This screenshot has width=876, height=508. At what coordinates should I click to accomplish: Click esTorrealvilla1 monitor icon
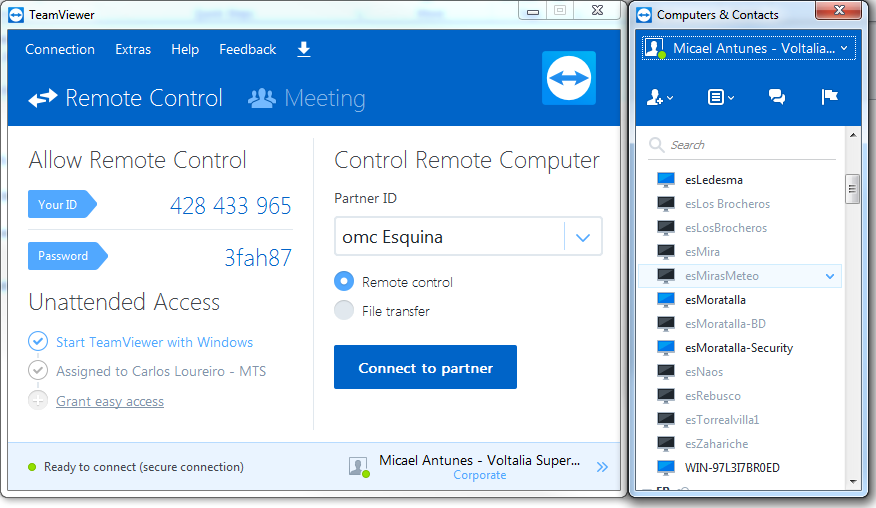click(x=666, y=420)
